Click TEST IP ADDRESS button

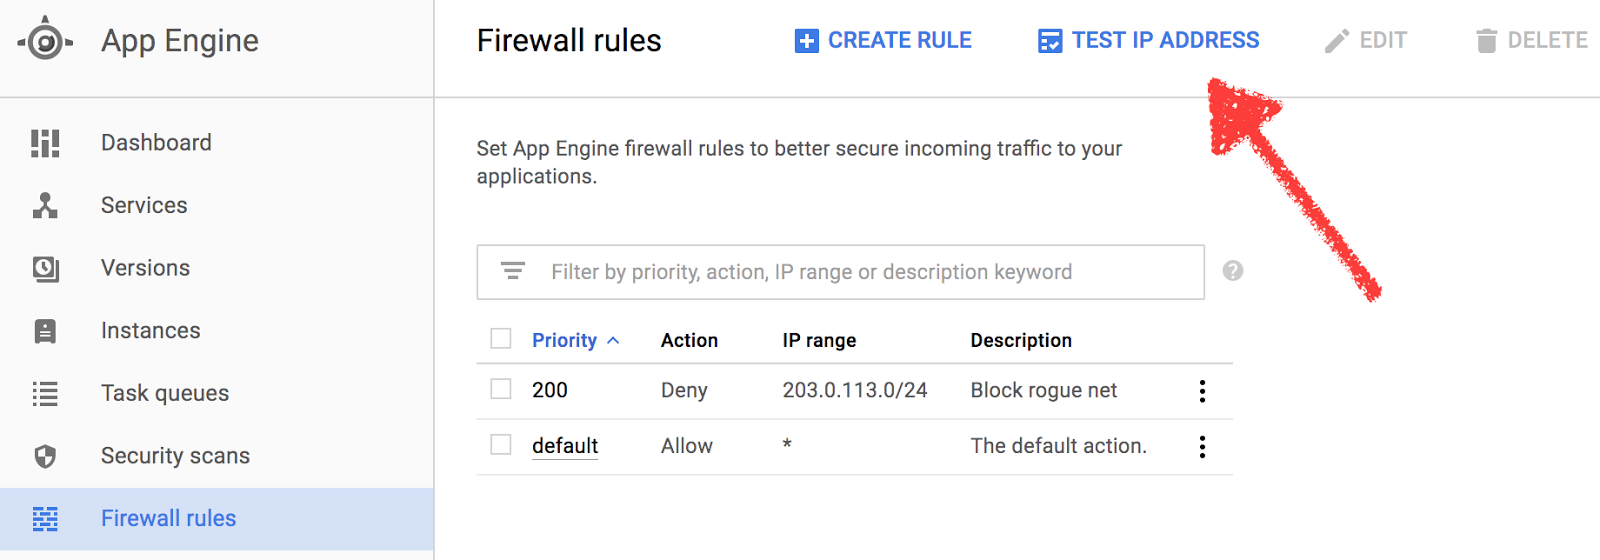1148,40
